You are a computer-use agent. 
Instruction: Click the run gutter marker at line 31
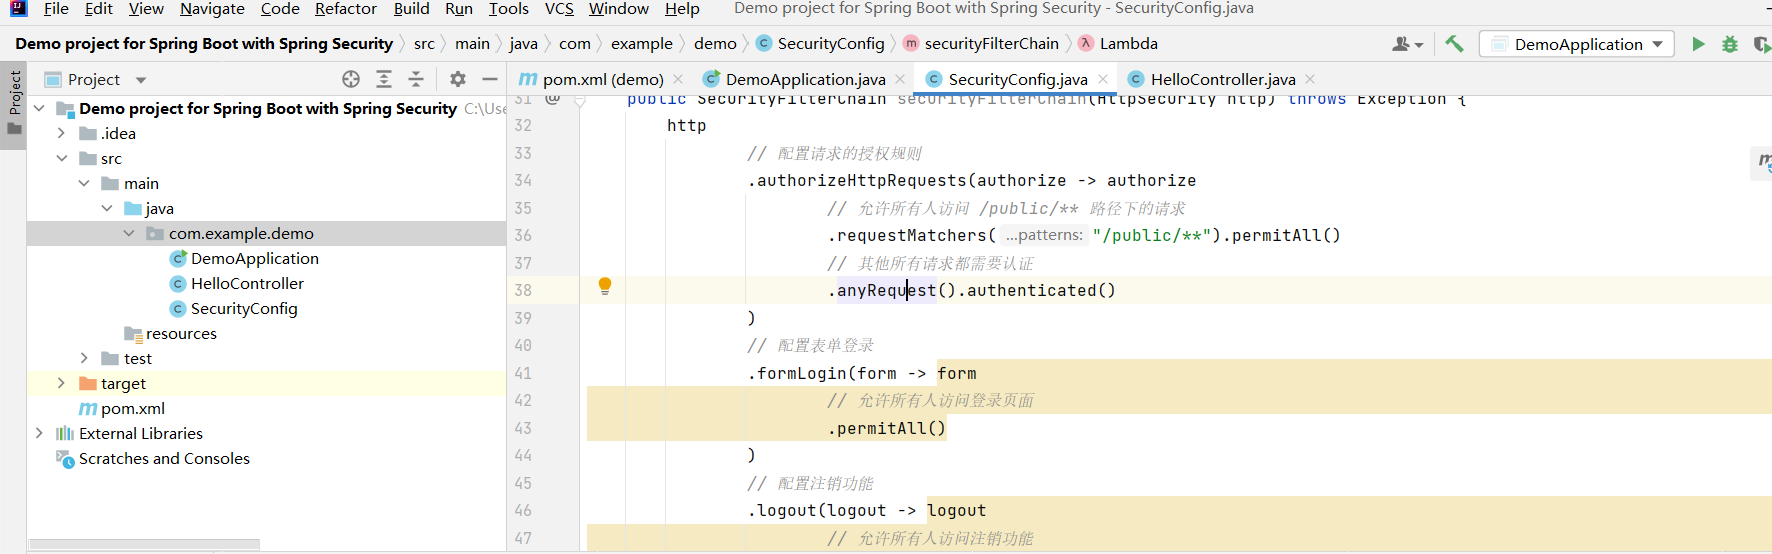tap(553, 99)
